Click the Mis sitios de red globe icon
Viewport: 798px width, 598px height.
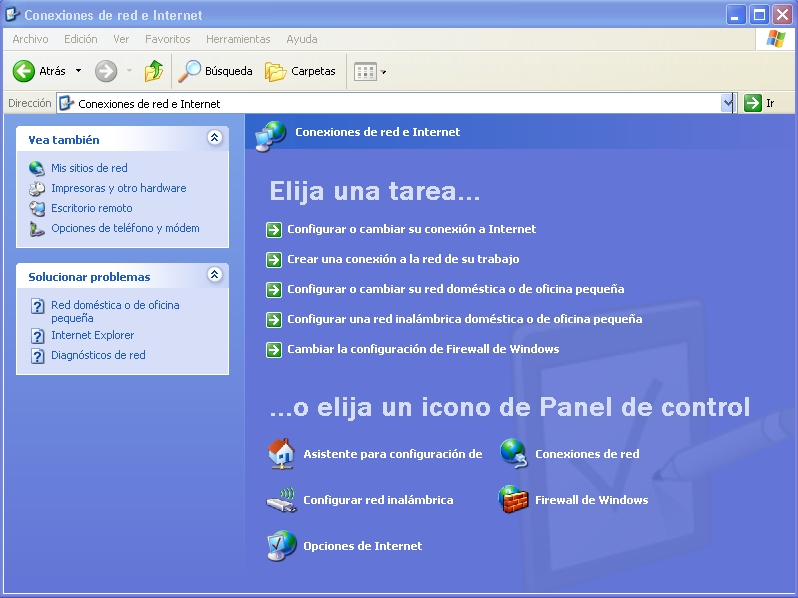(x=37, y=168)
